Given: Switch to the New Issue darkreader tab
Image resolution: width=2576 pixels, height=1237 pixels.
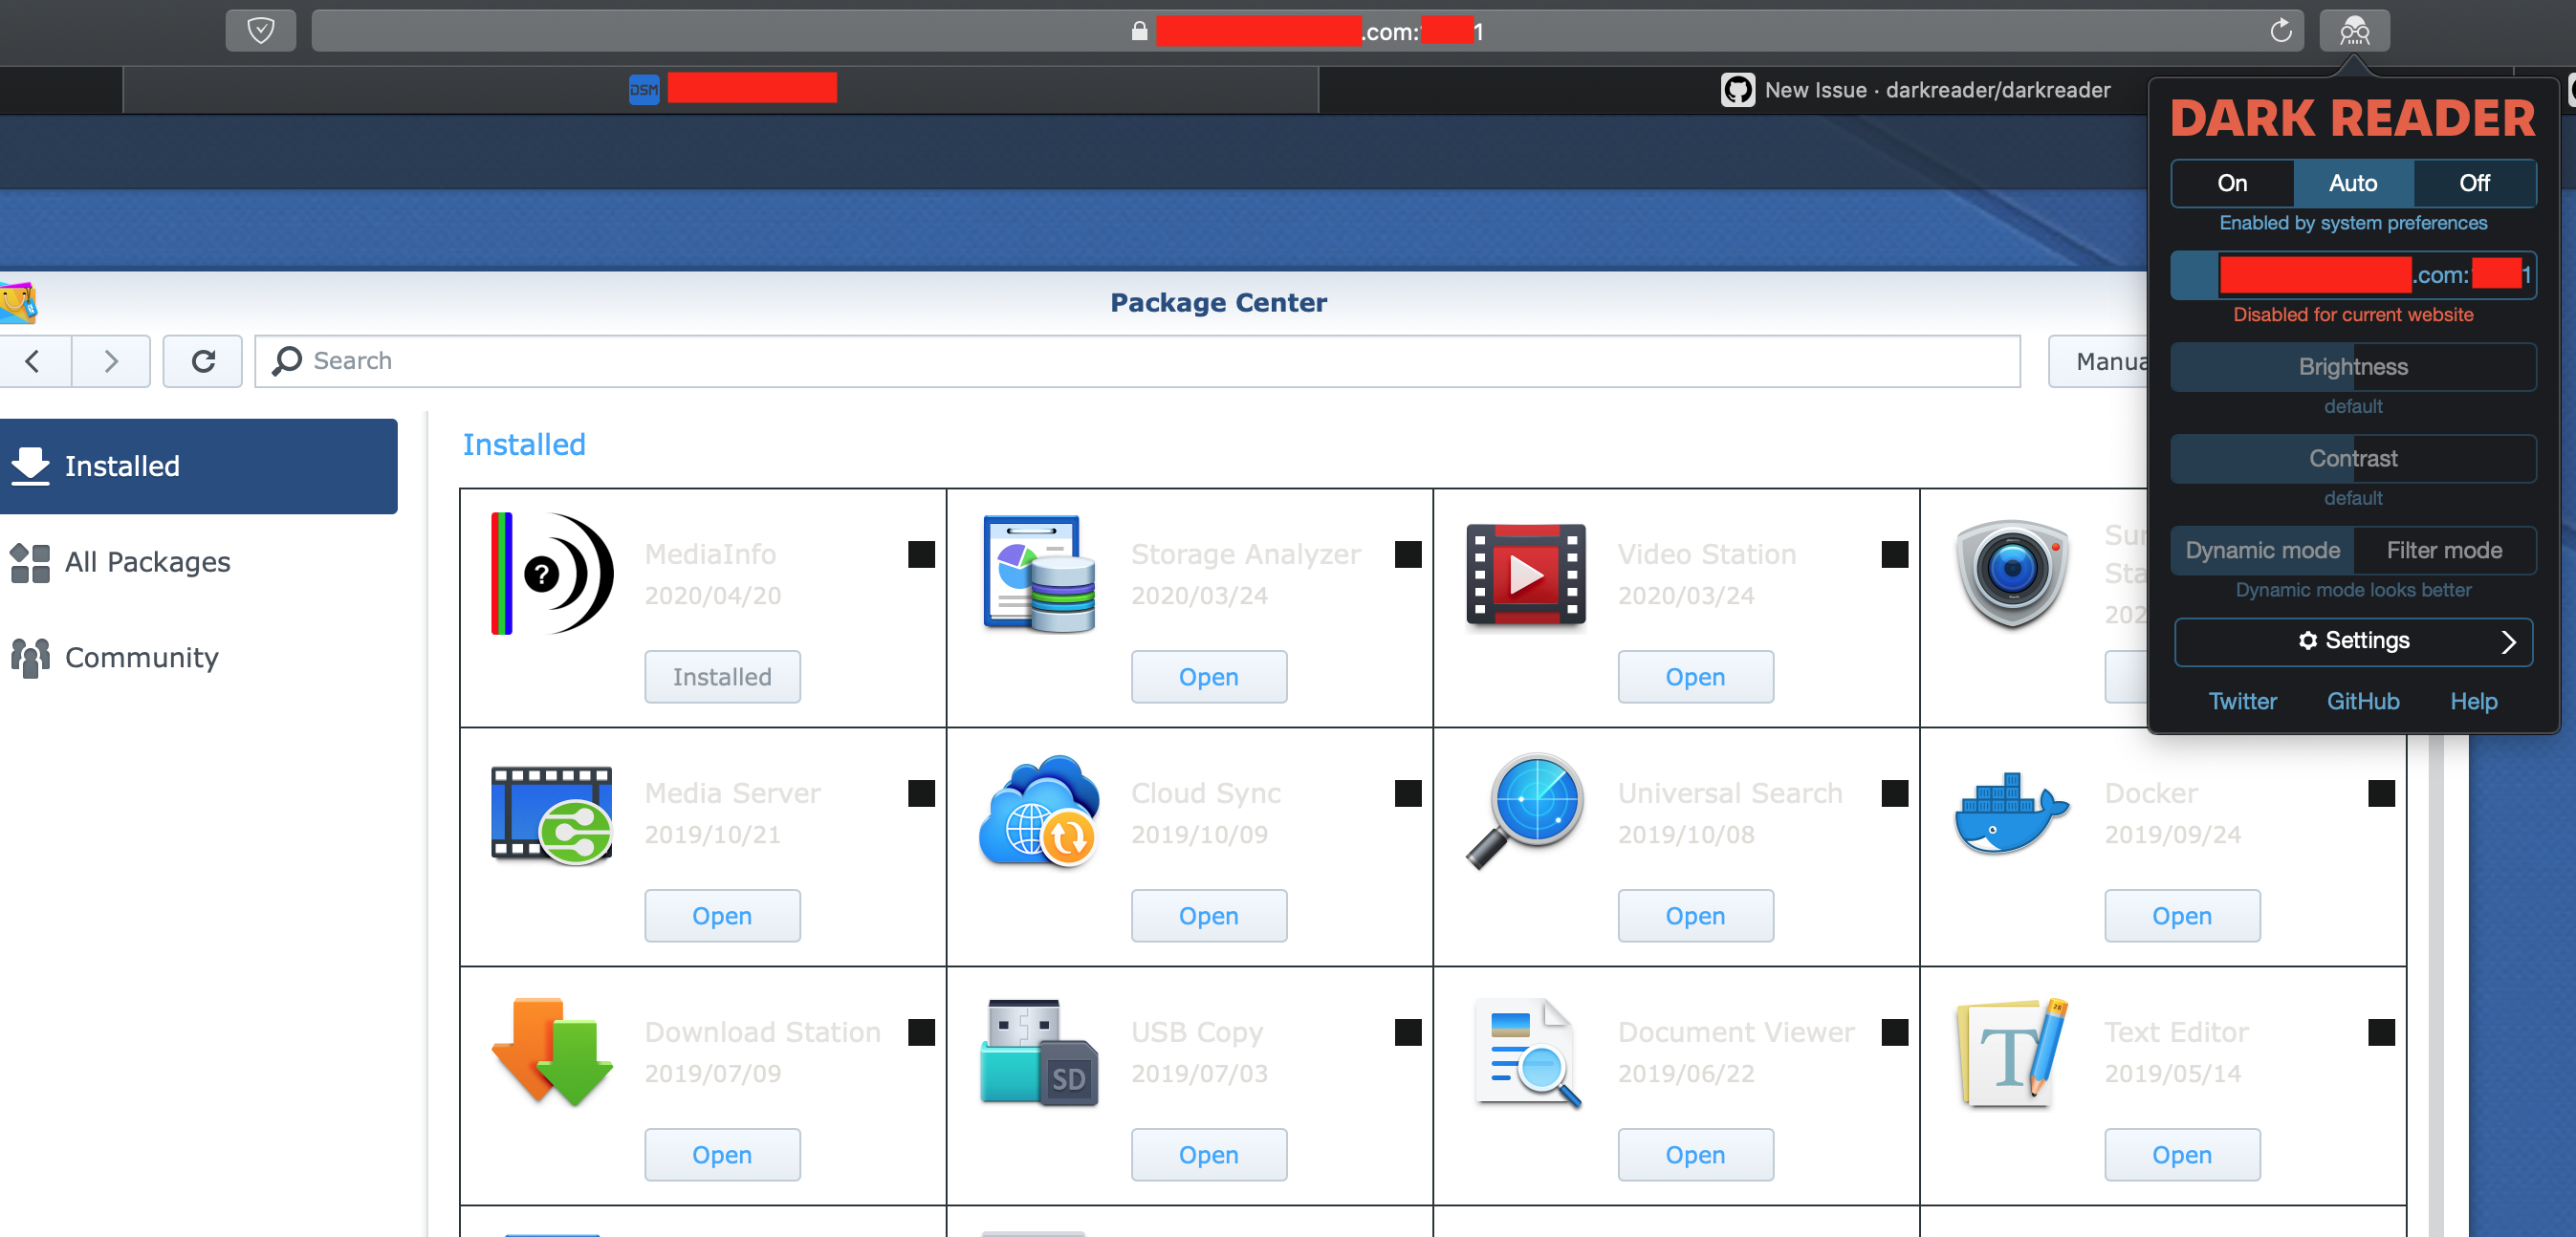Looking at the screenshot, I should (x=1915, y=90).
